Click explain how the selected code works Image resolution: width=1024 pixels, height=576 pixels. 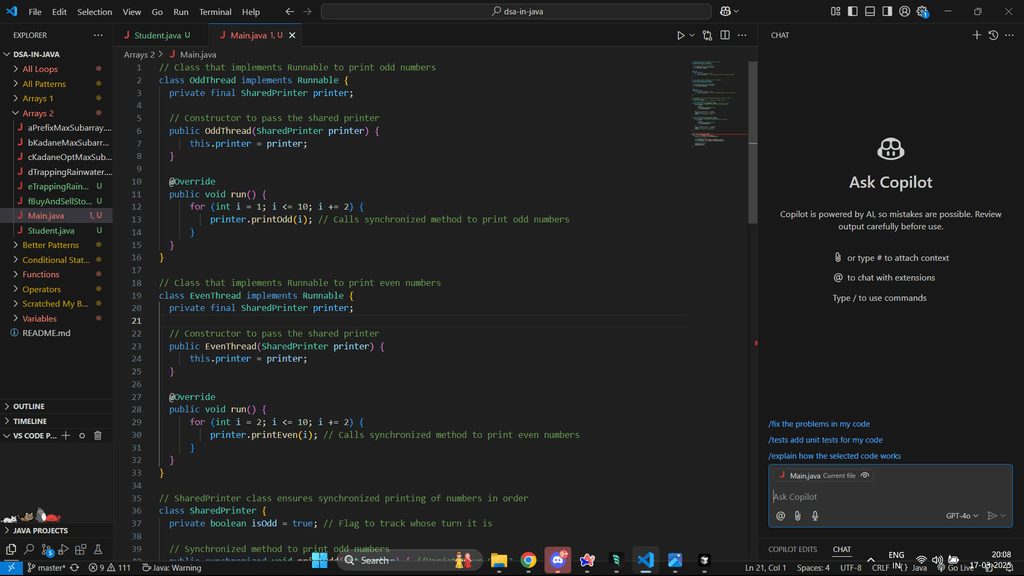coord(830,456)
